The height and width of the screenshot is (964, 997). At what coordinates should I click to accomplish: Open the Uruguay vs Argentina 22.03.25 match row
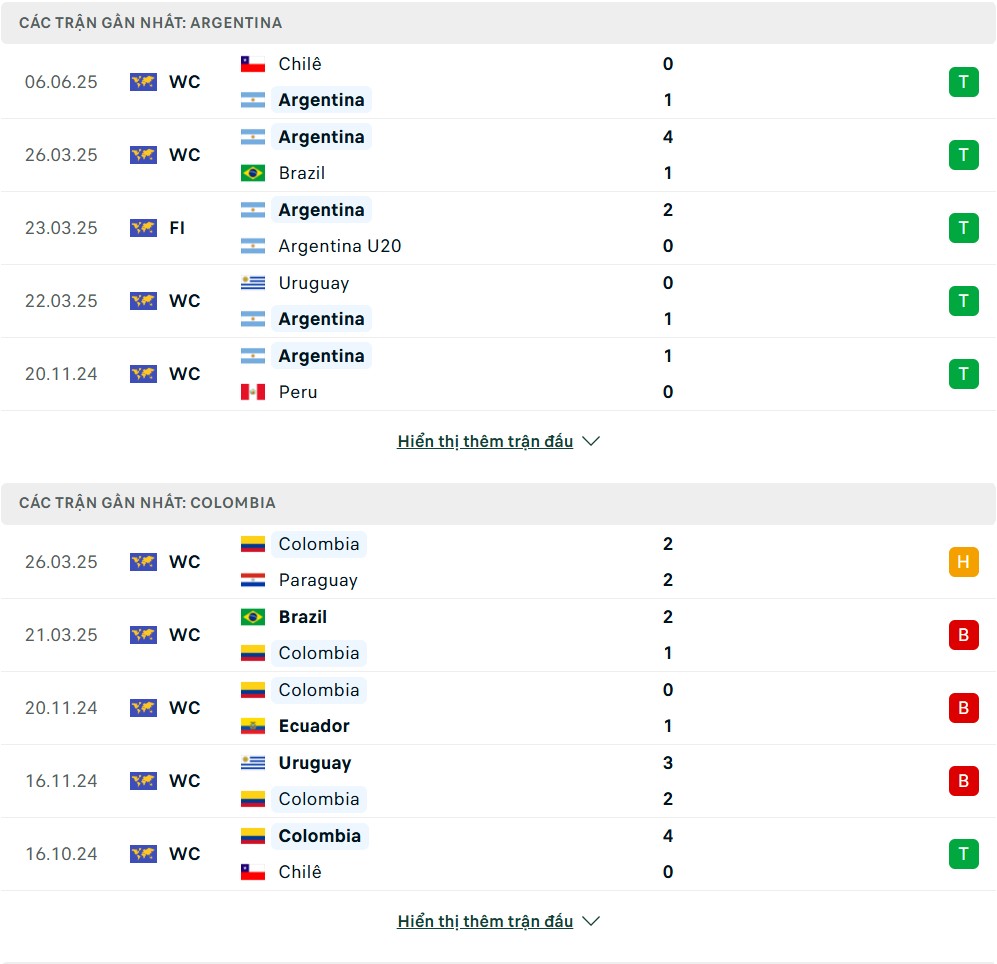coord(498,301)
